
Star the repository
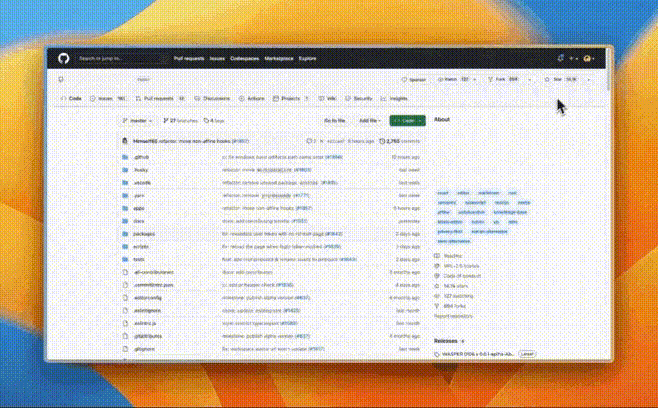point(561,79)
